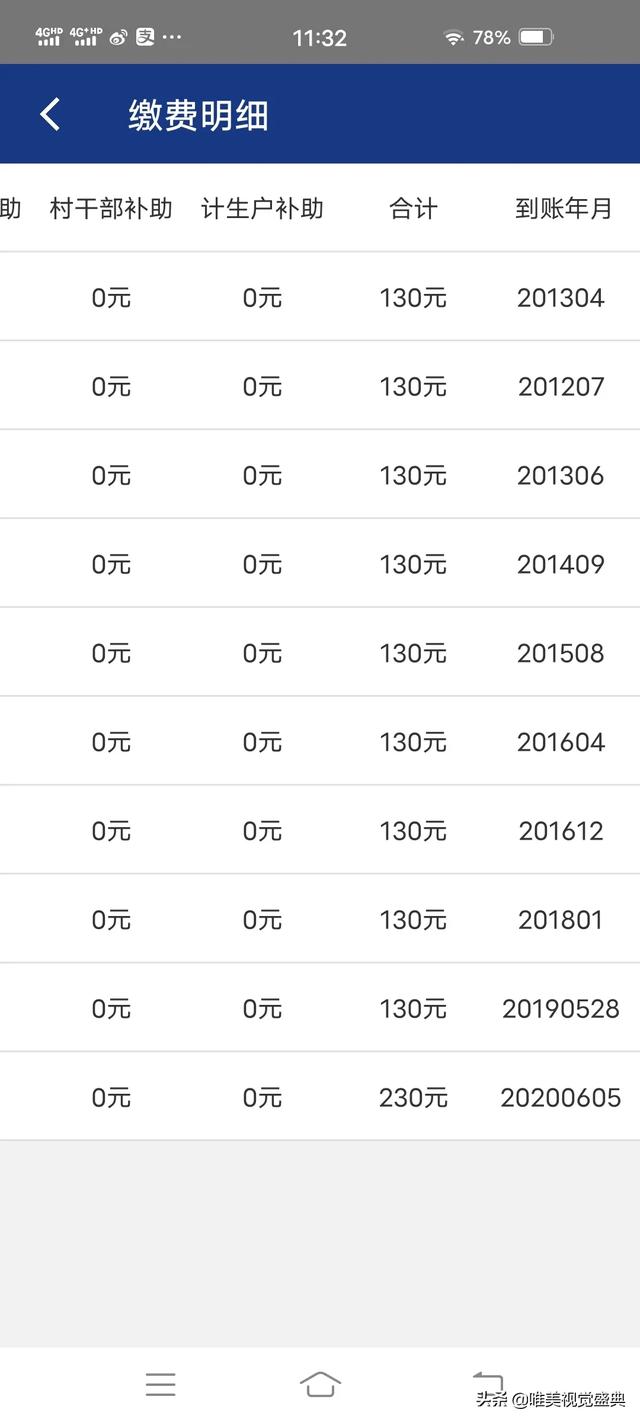Open the row dated 20200605
640x1422 pixels.
pos(320,1097)
